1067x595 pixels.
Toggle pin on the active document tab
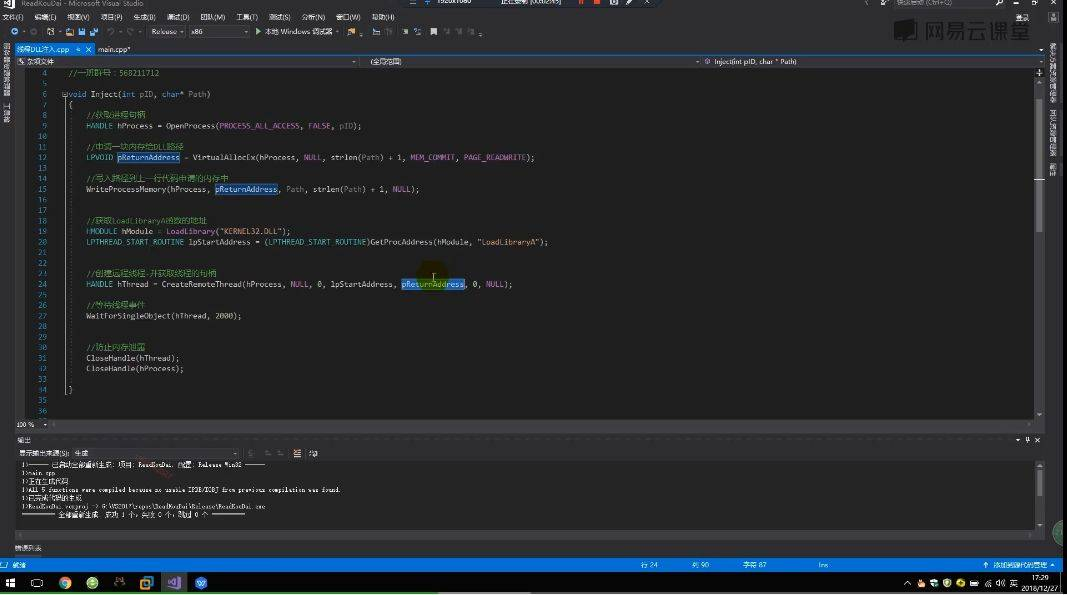(x=76, y=48)
